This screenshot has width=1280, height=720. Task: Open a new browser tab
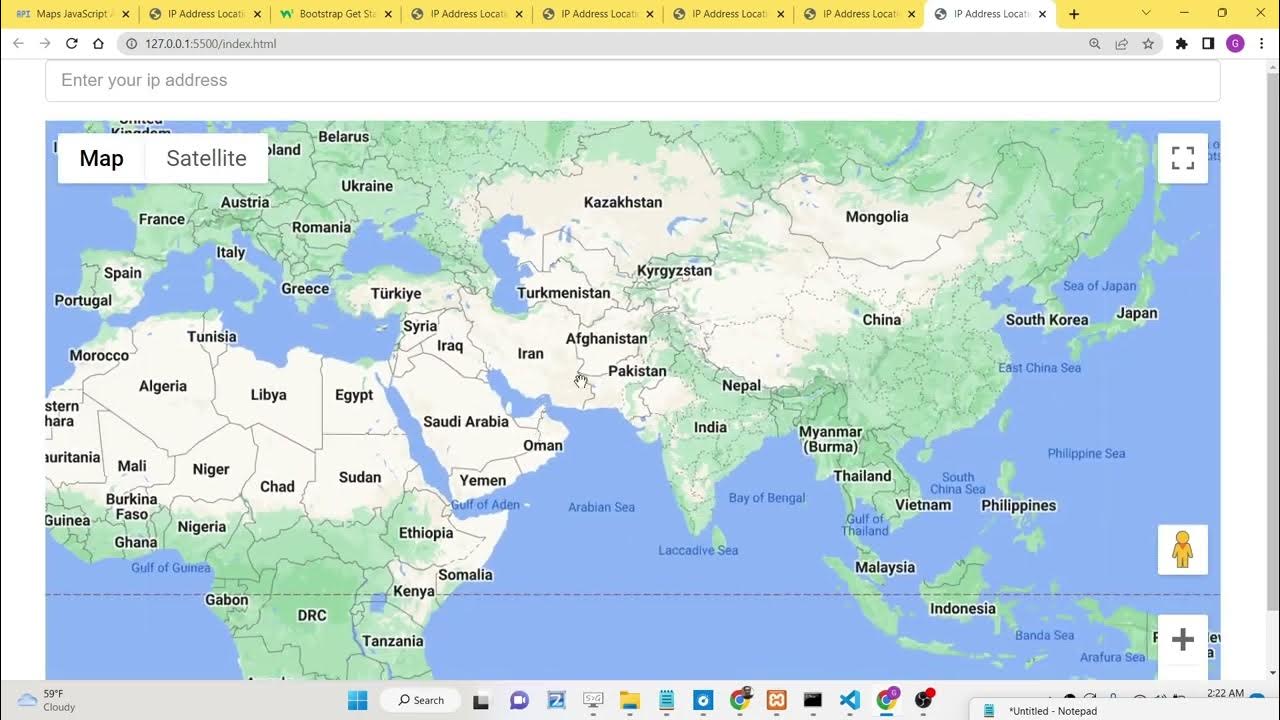[1074, 14]
